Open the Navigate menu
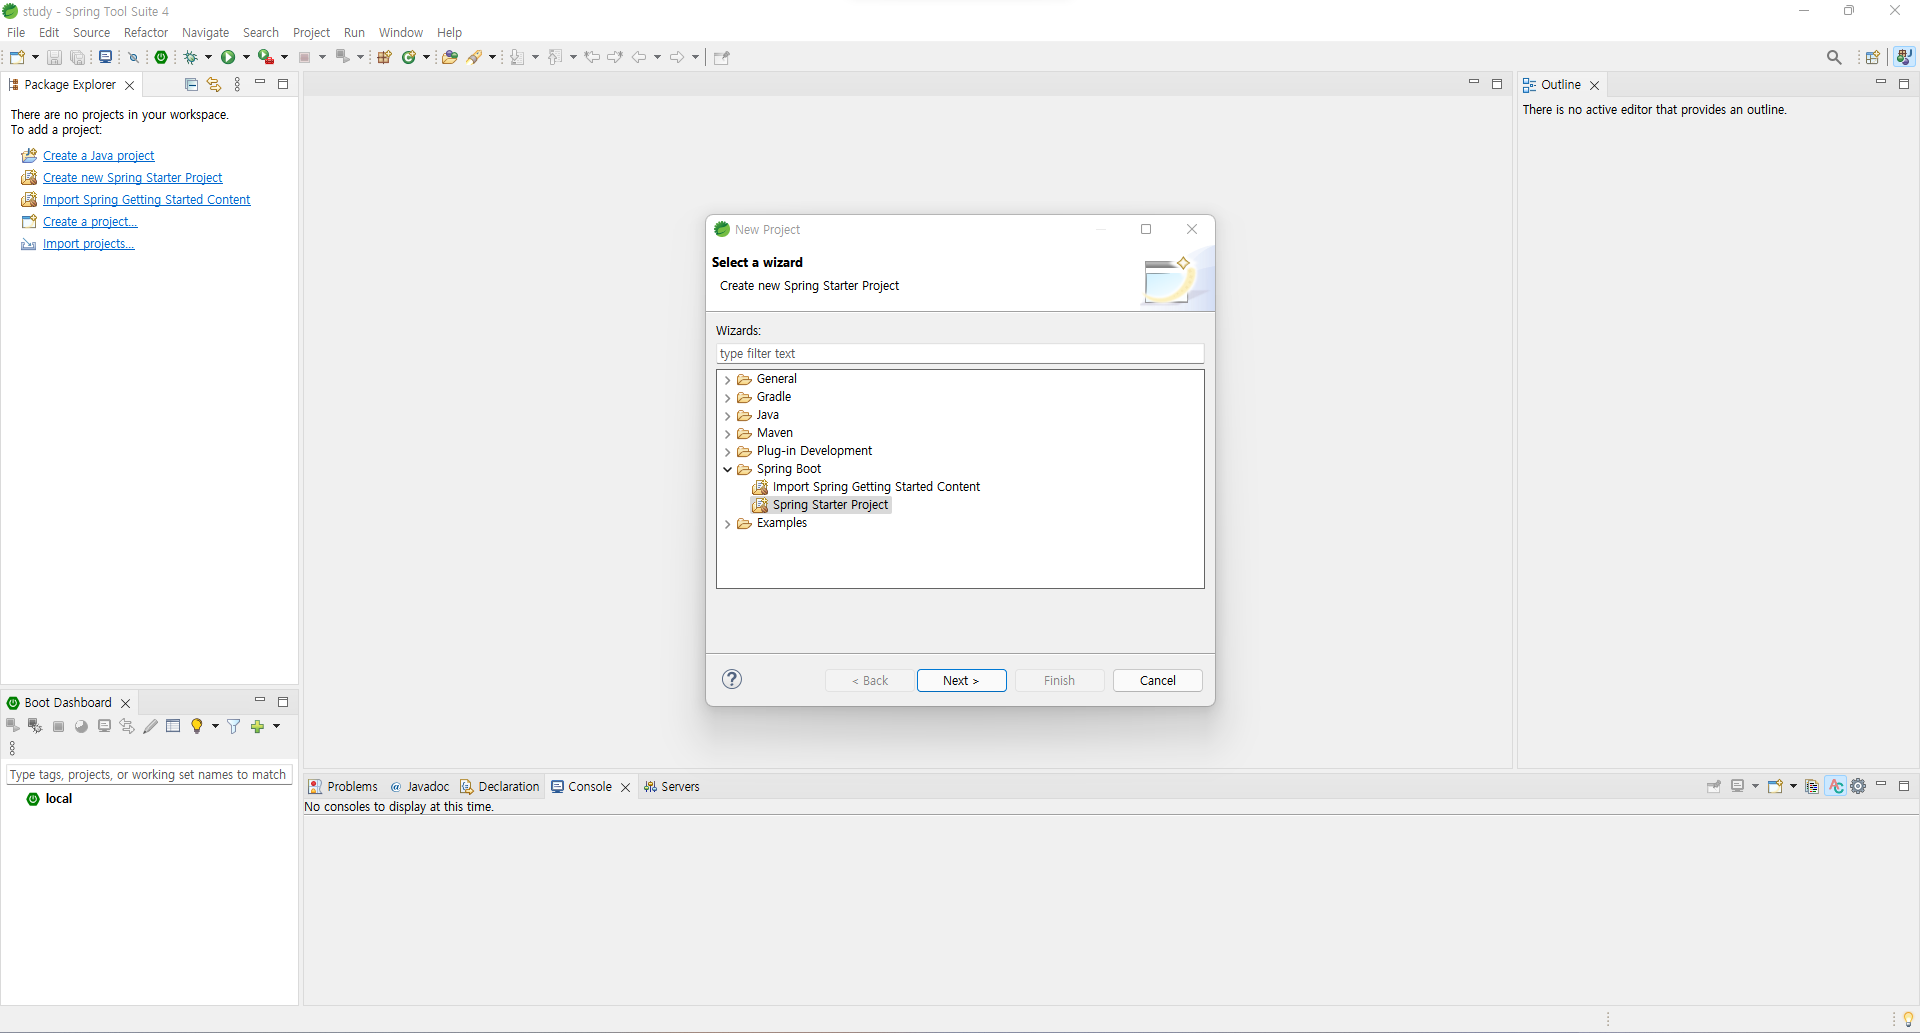This screenshot has height=1033, width=1920. (205, 33)
